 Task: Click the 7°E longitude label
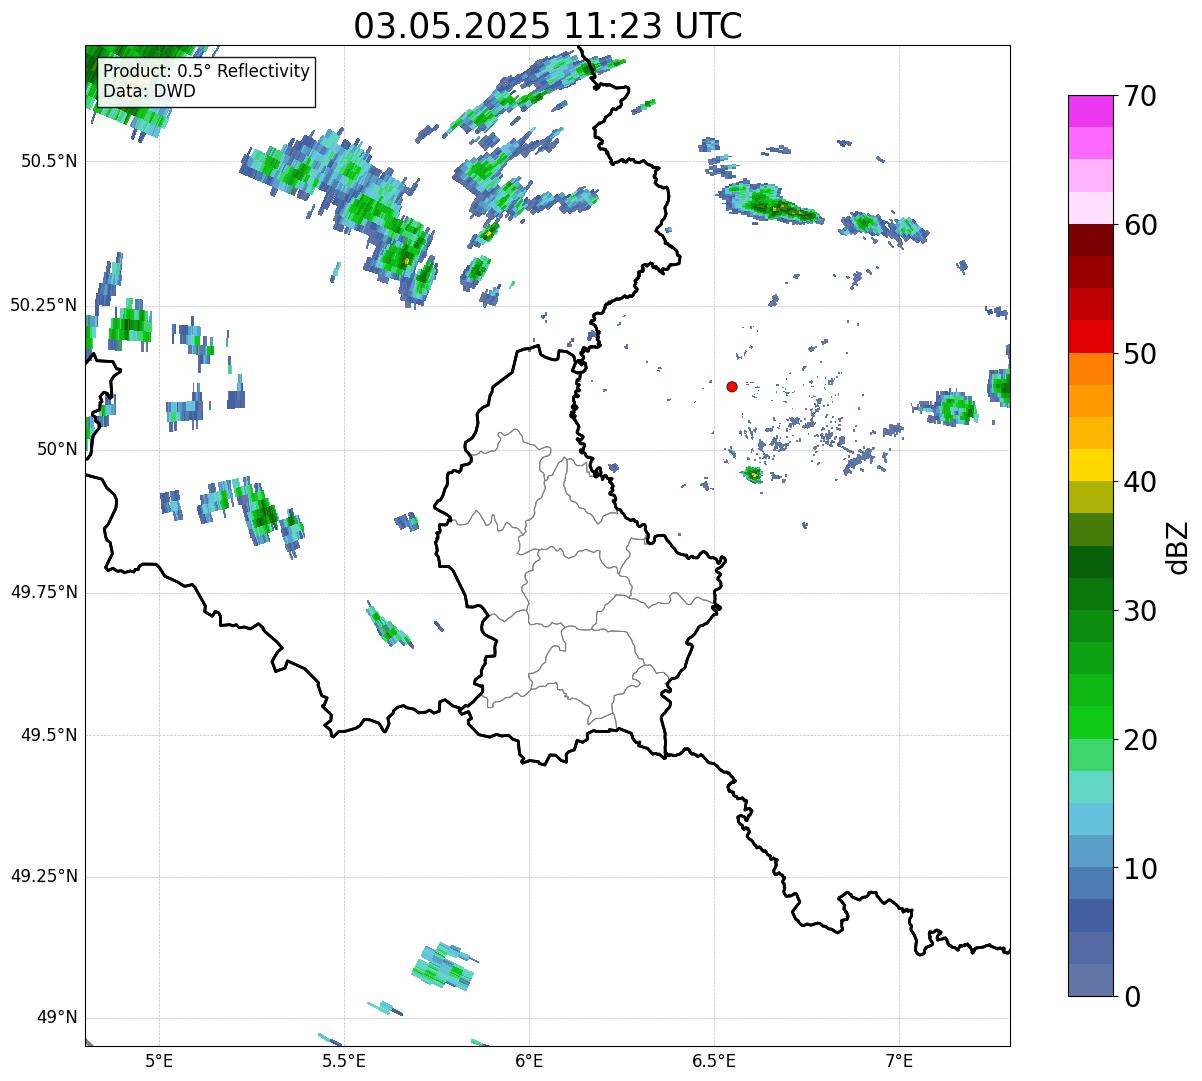coord(899,1060)
